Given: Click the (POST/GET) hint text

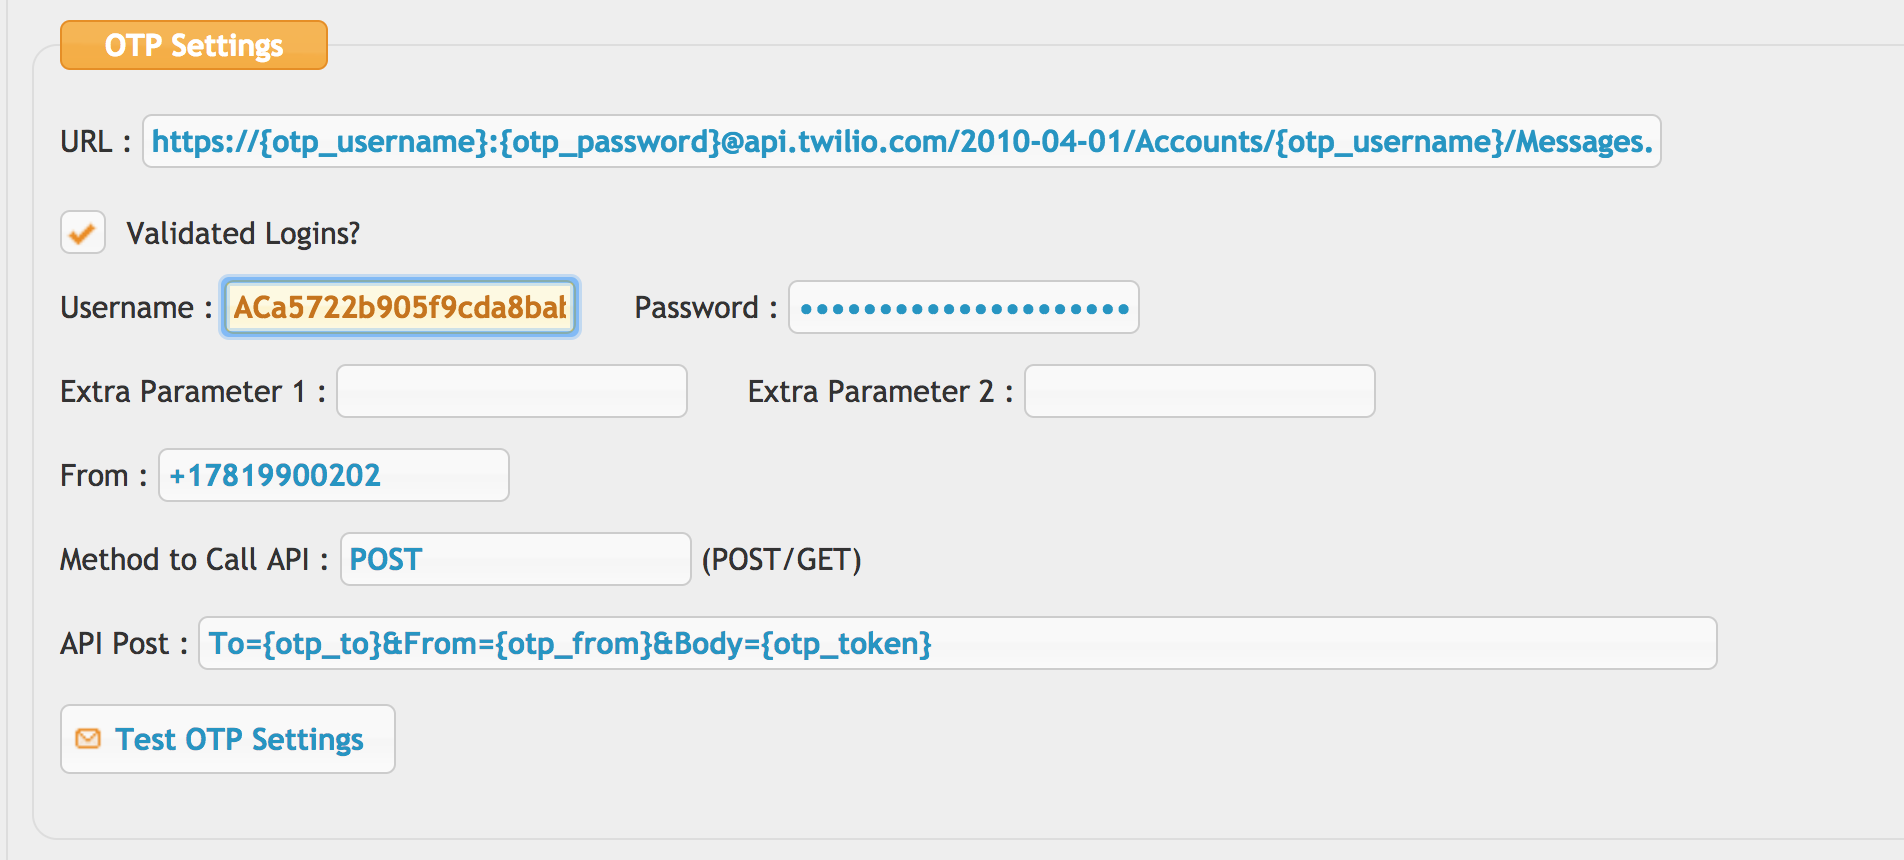Looking at the screenshot, I should pyautogui.click(x=781, y=559).
